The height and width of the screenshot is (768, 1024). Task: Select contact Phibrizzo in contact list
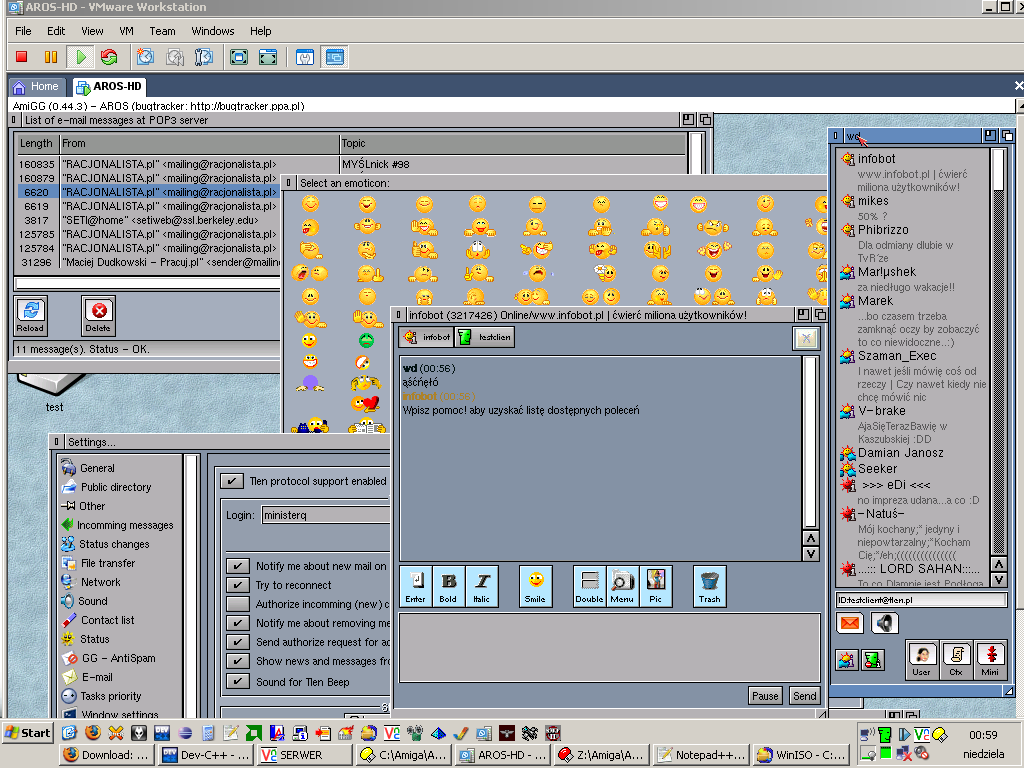pos(883,230)
